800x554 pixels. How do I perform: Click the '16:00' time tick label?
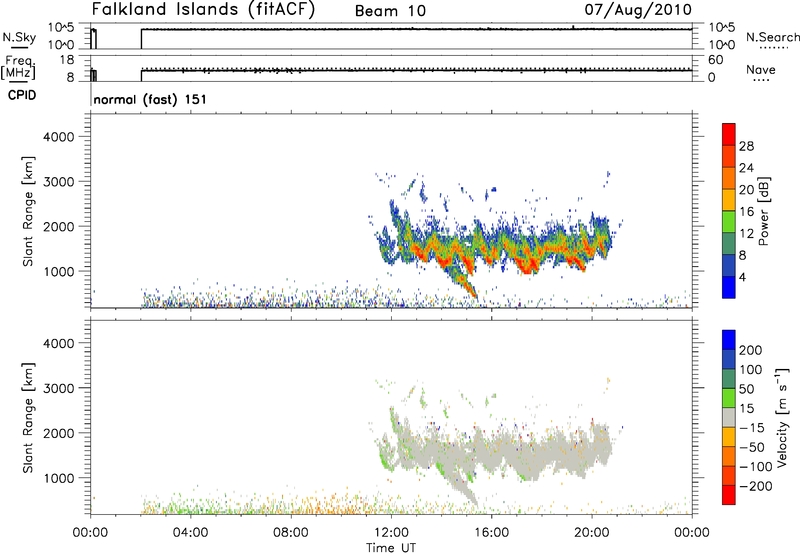coord(491,533)
